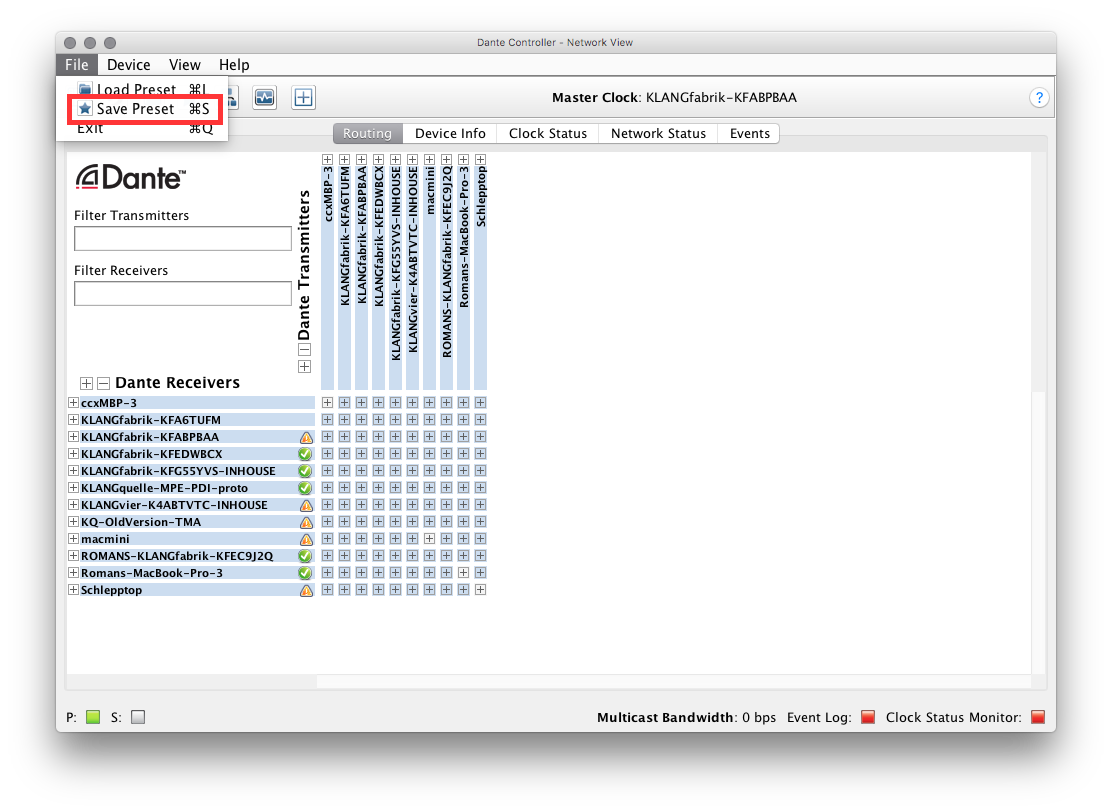This screenshot has width=1112, height=812.
Task: Expand the KLANGfabrik-KFA6TUFM receiver row
Action: (73, 419)
